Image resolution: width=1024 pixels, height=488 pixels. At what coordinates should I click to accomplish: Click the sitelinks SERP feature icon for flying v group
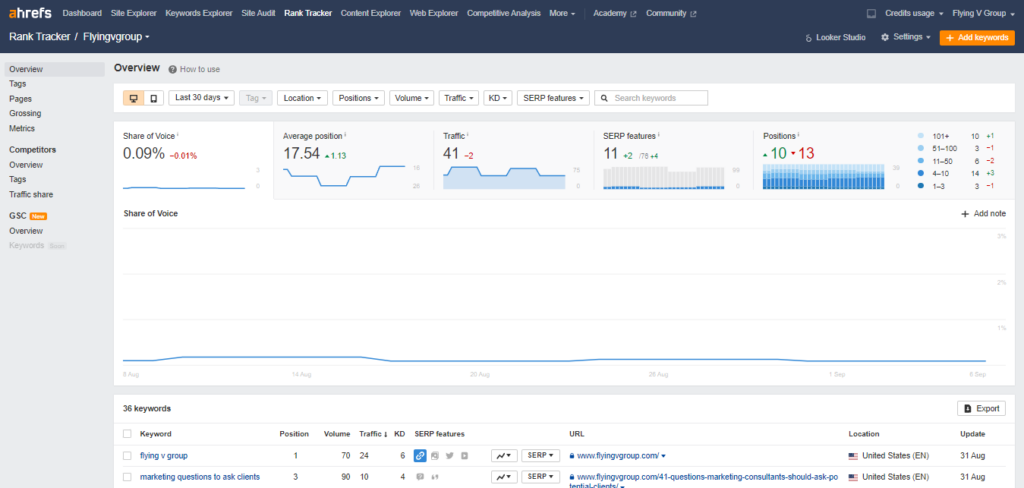(420, 455)
